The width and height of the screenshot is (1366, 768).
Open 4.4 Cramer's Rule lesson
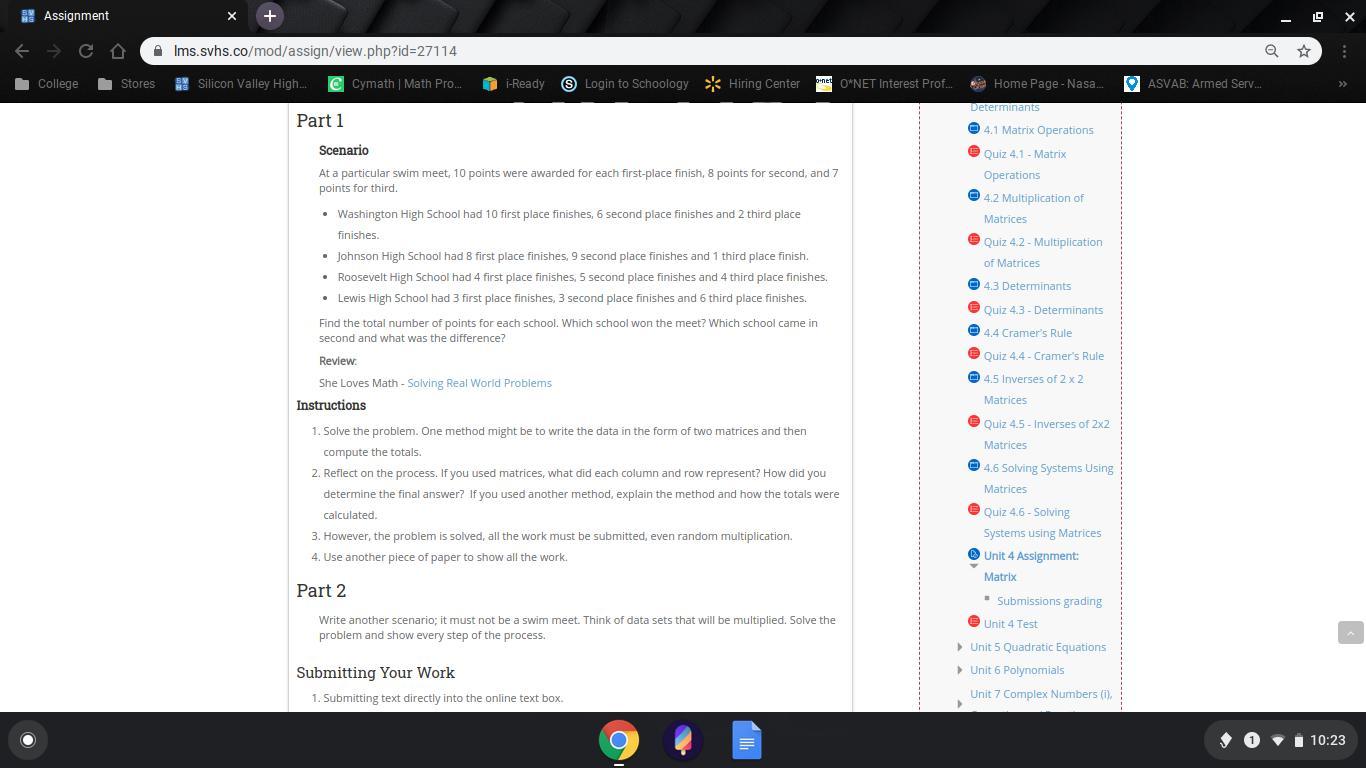tap(1027, 333)
